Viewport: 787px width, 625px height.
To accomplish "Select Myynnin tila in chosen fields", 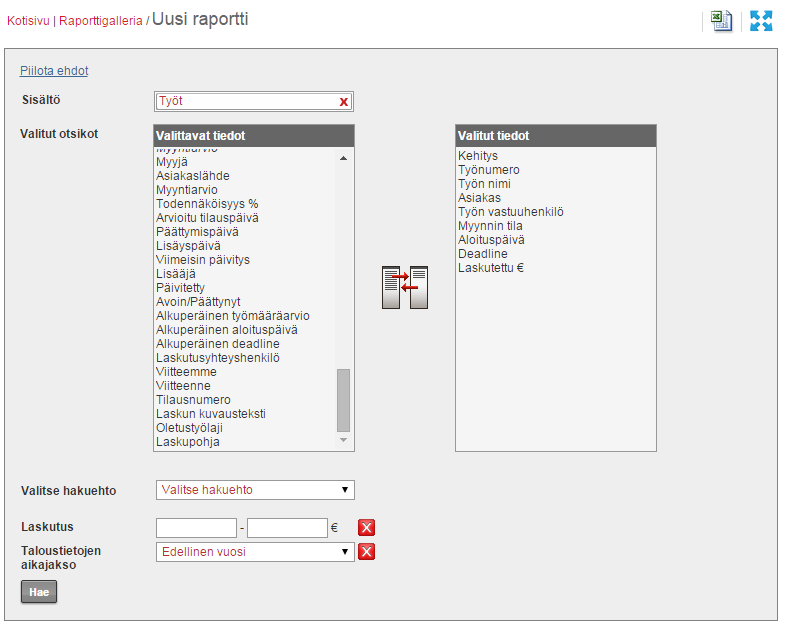I will (x=490, y=226).
